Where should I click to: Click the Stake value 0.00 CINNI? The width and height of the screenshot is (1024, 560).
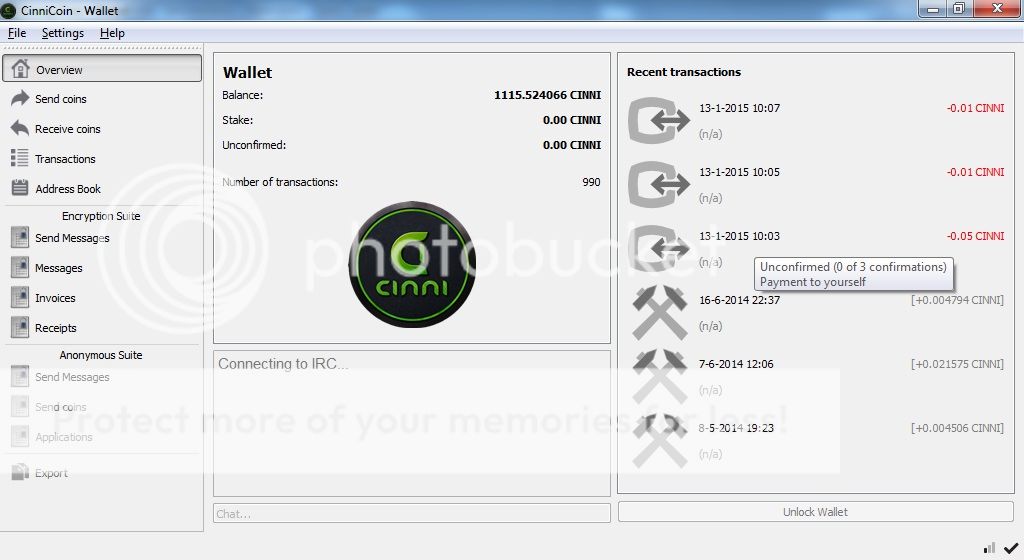(571, 119)
